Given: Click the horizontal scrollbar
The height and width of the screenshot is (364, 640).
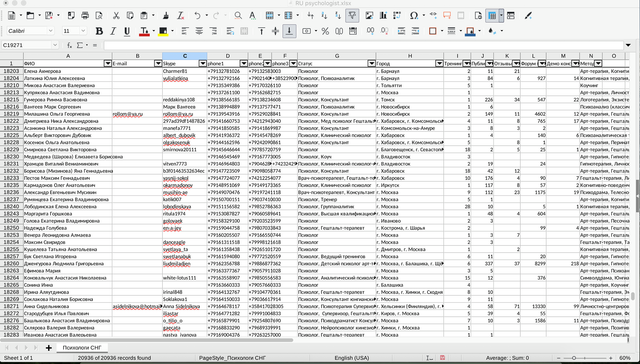Looking at the screenshot, I should point(147,340).
